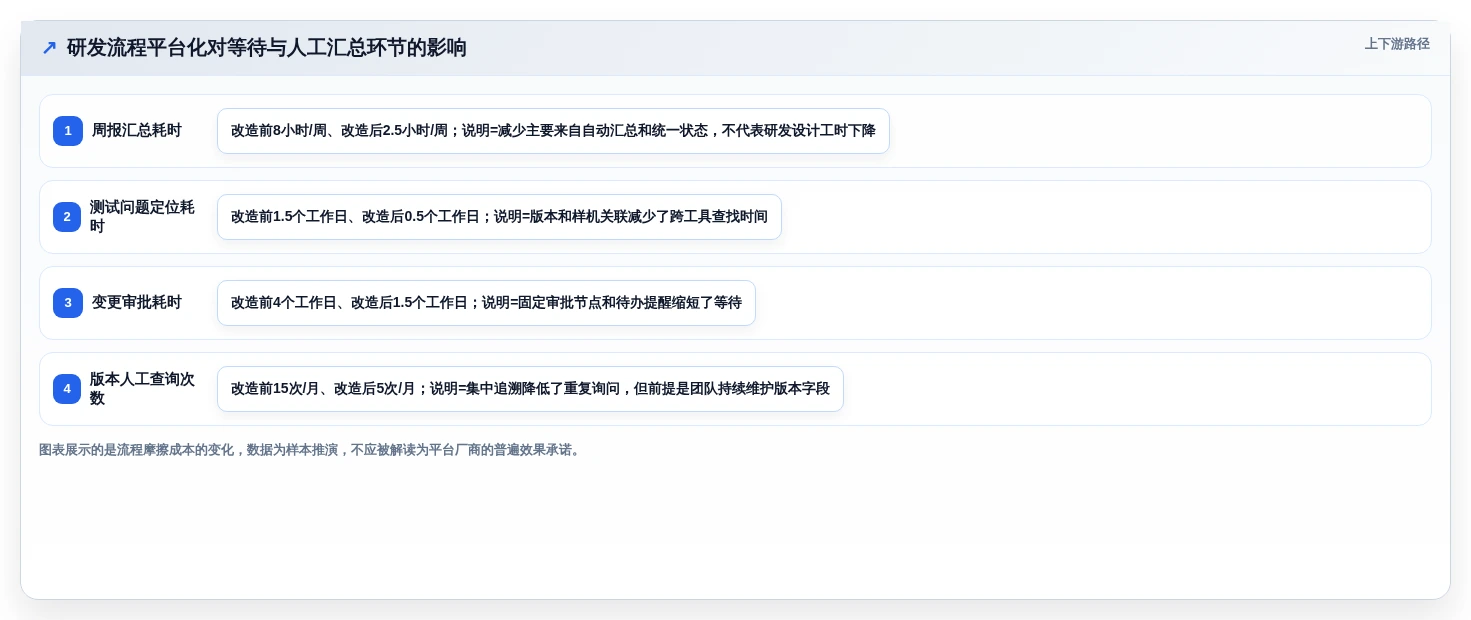
Task: Select the 测试问题定位耗时 row label
Action: pyautogui.click(x=143, y=217)
